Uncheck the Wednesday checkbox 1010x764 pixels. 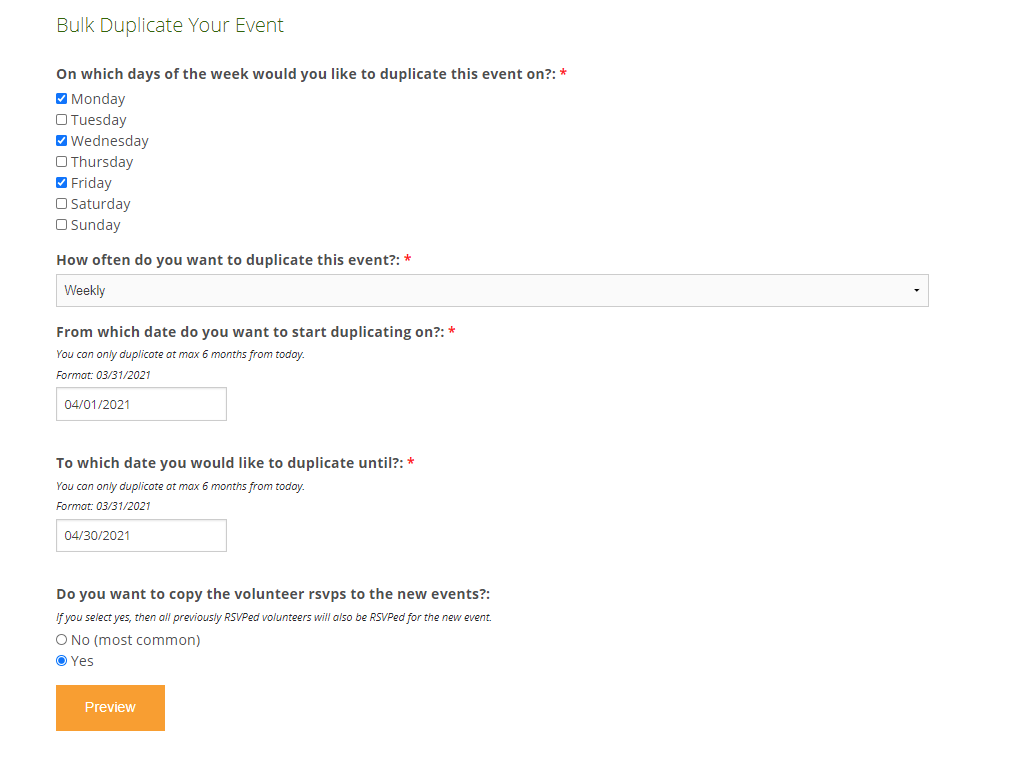[x=62, y=141]
